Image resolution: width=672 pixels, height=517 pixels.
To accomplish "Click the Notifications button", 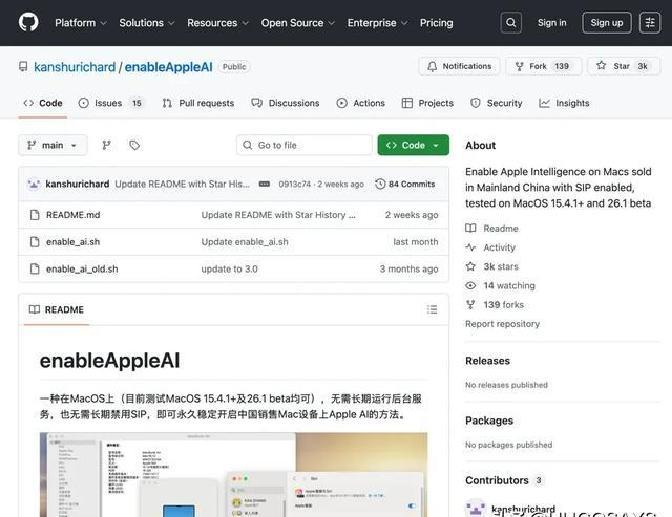I will (459, 66).
